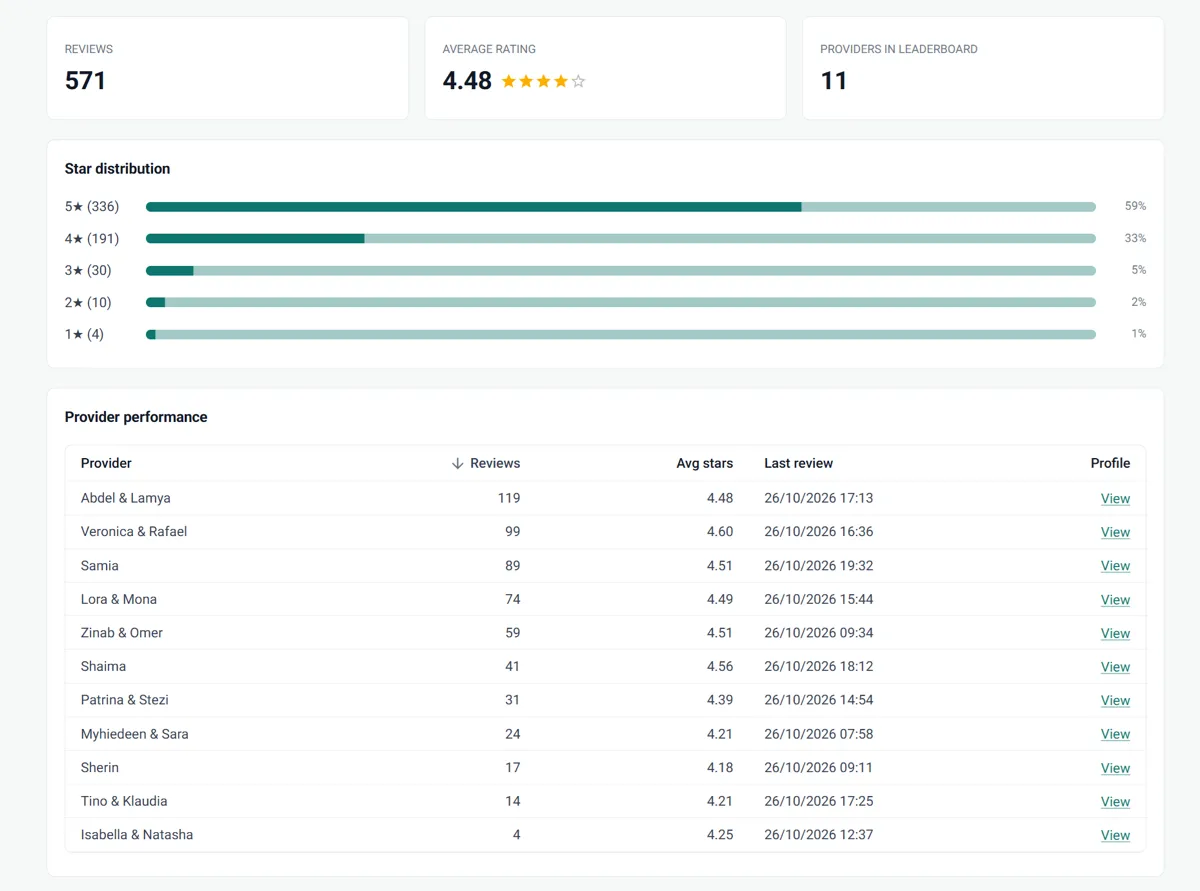Screen dimensions: 1200x891
Task: Open Shaima's profile View link
Action: (1115, 667)
